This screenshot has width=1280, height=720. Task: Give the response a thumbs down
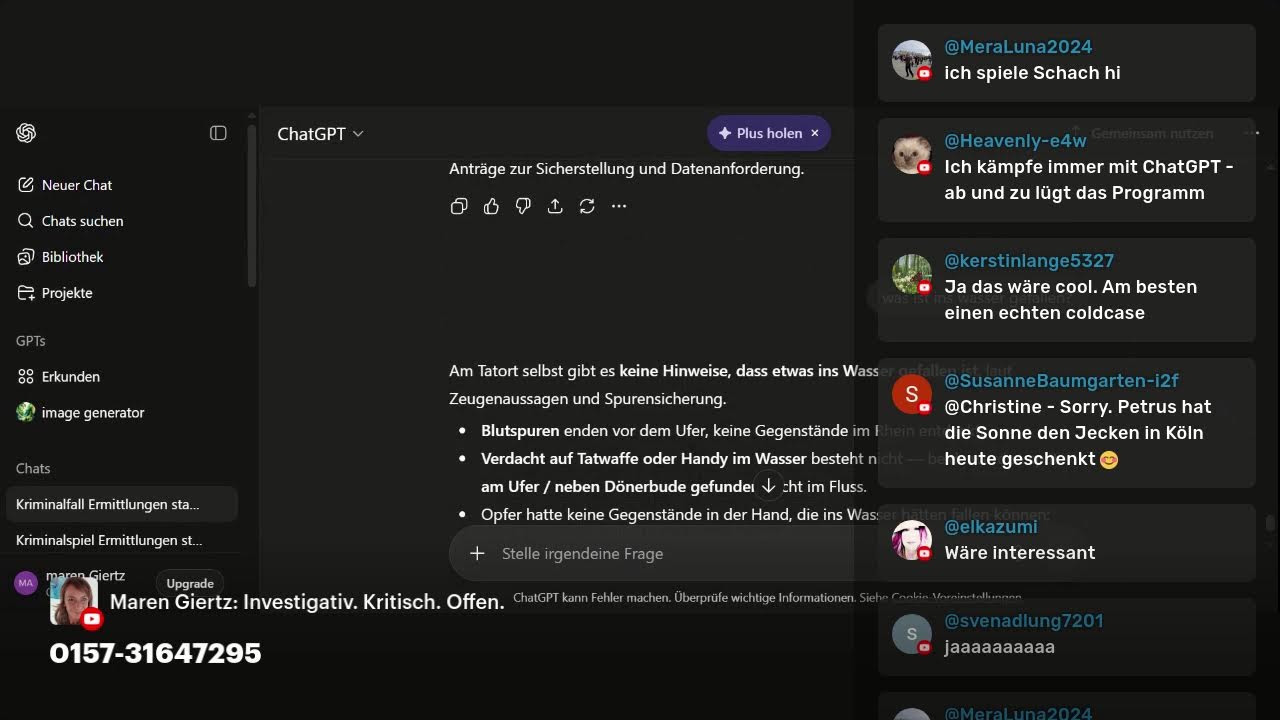[523, 206]
